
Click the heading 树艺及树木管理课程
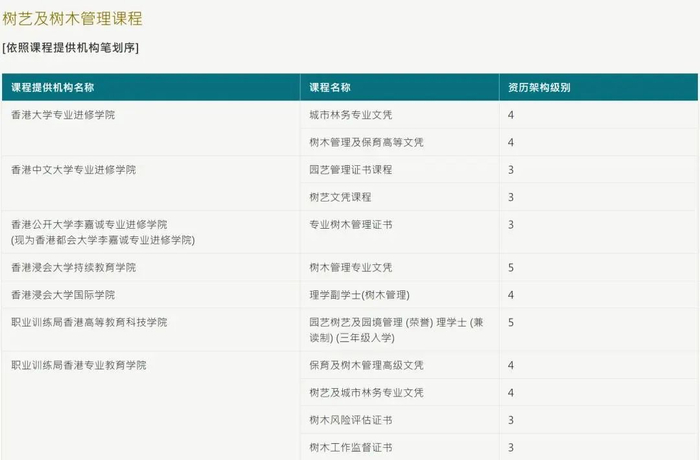click(x=72, y=19)
